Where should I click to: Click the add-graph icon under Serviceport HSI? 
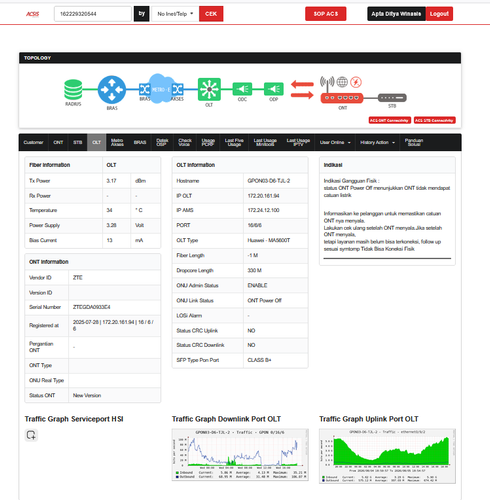[31, 435]
